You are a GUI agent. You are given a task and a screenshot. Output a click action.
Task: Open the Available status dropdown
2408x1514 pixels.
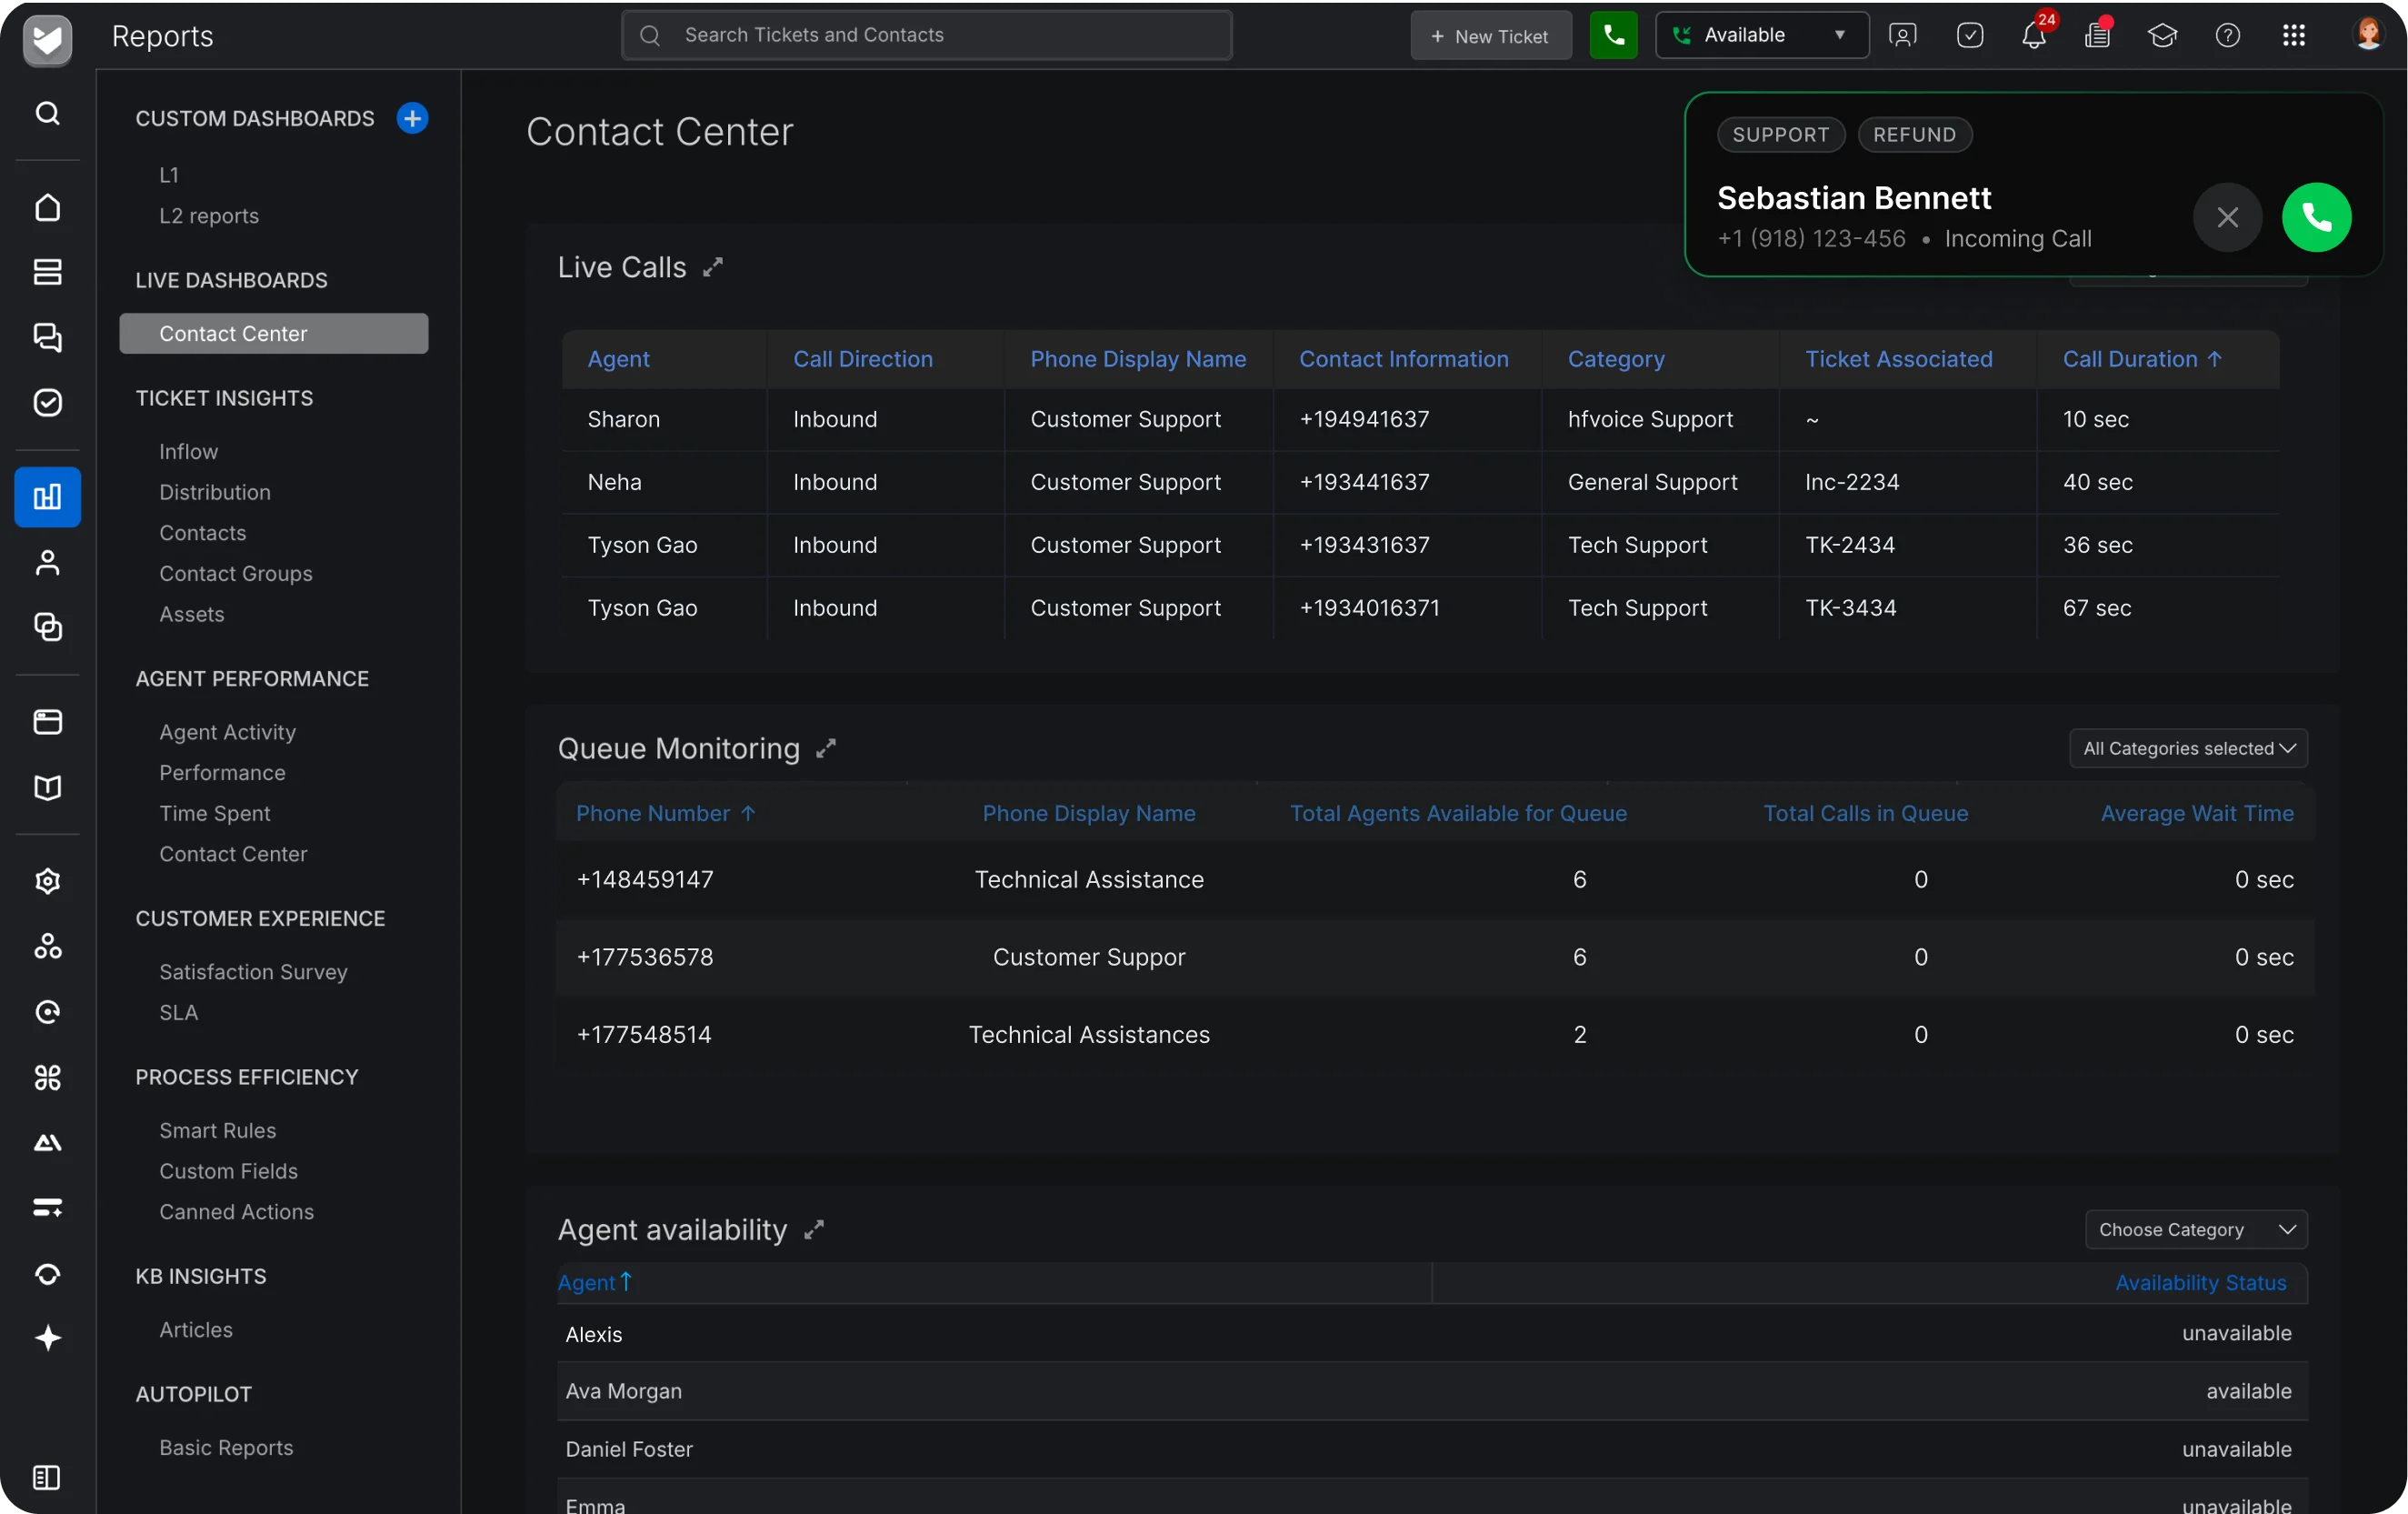pyautogui.click(x=1761, y=35)
